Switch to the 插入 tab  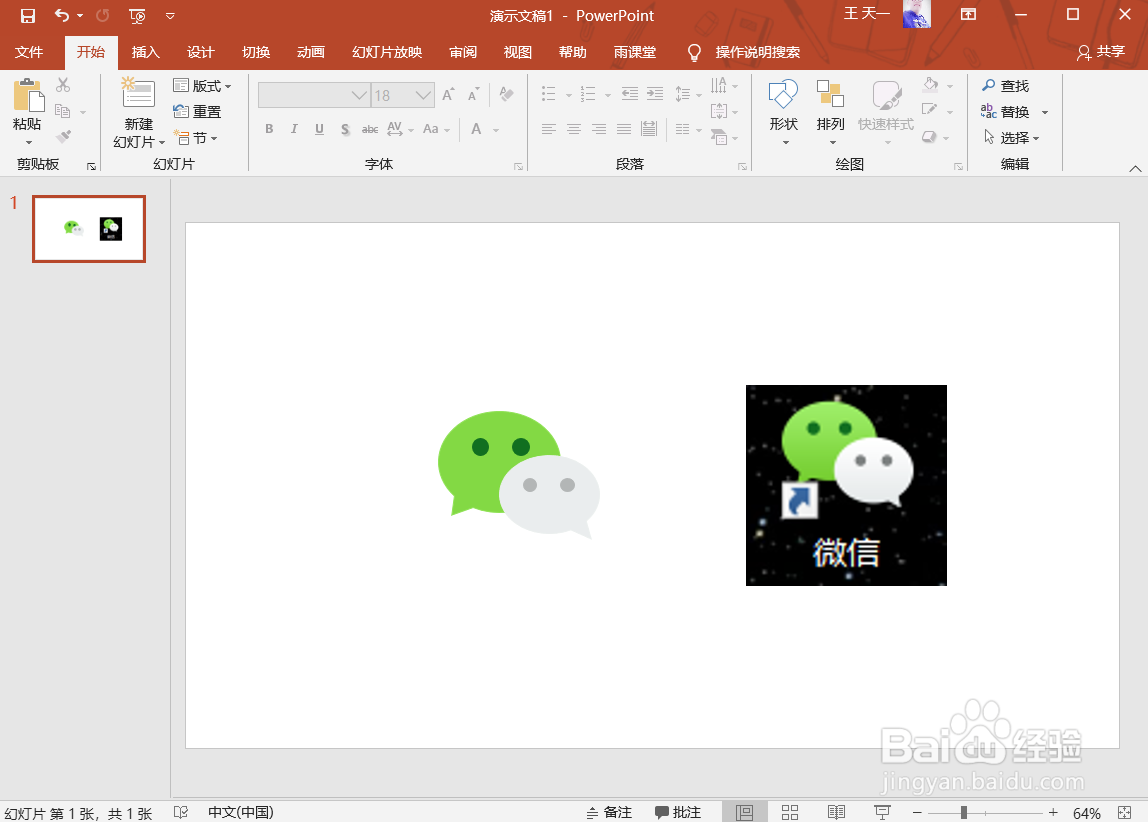(145, 52)
